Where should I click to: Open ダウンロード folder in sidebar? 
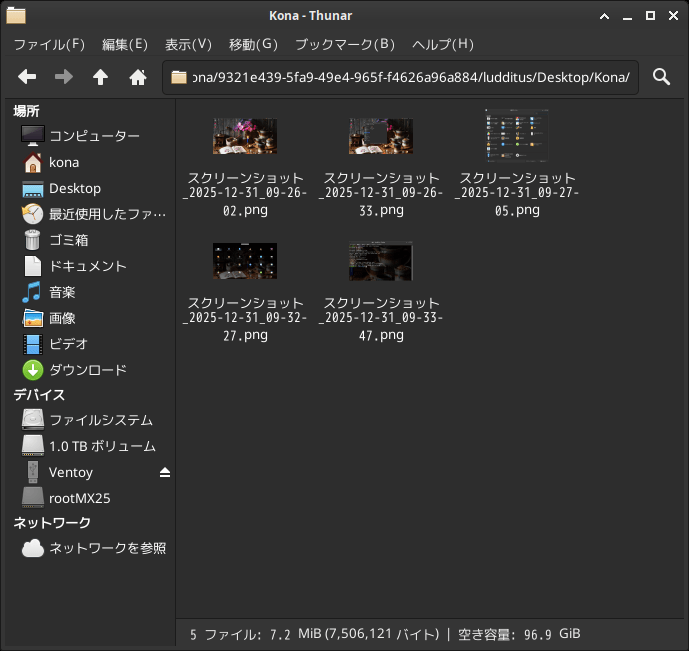pyautogui.click(x=87, y=370)
